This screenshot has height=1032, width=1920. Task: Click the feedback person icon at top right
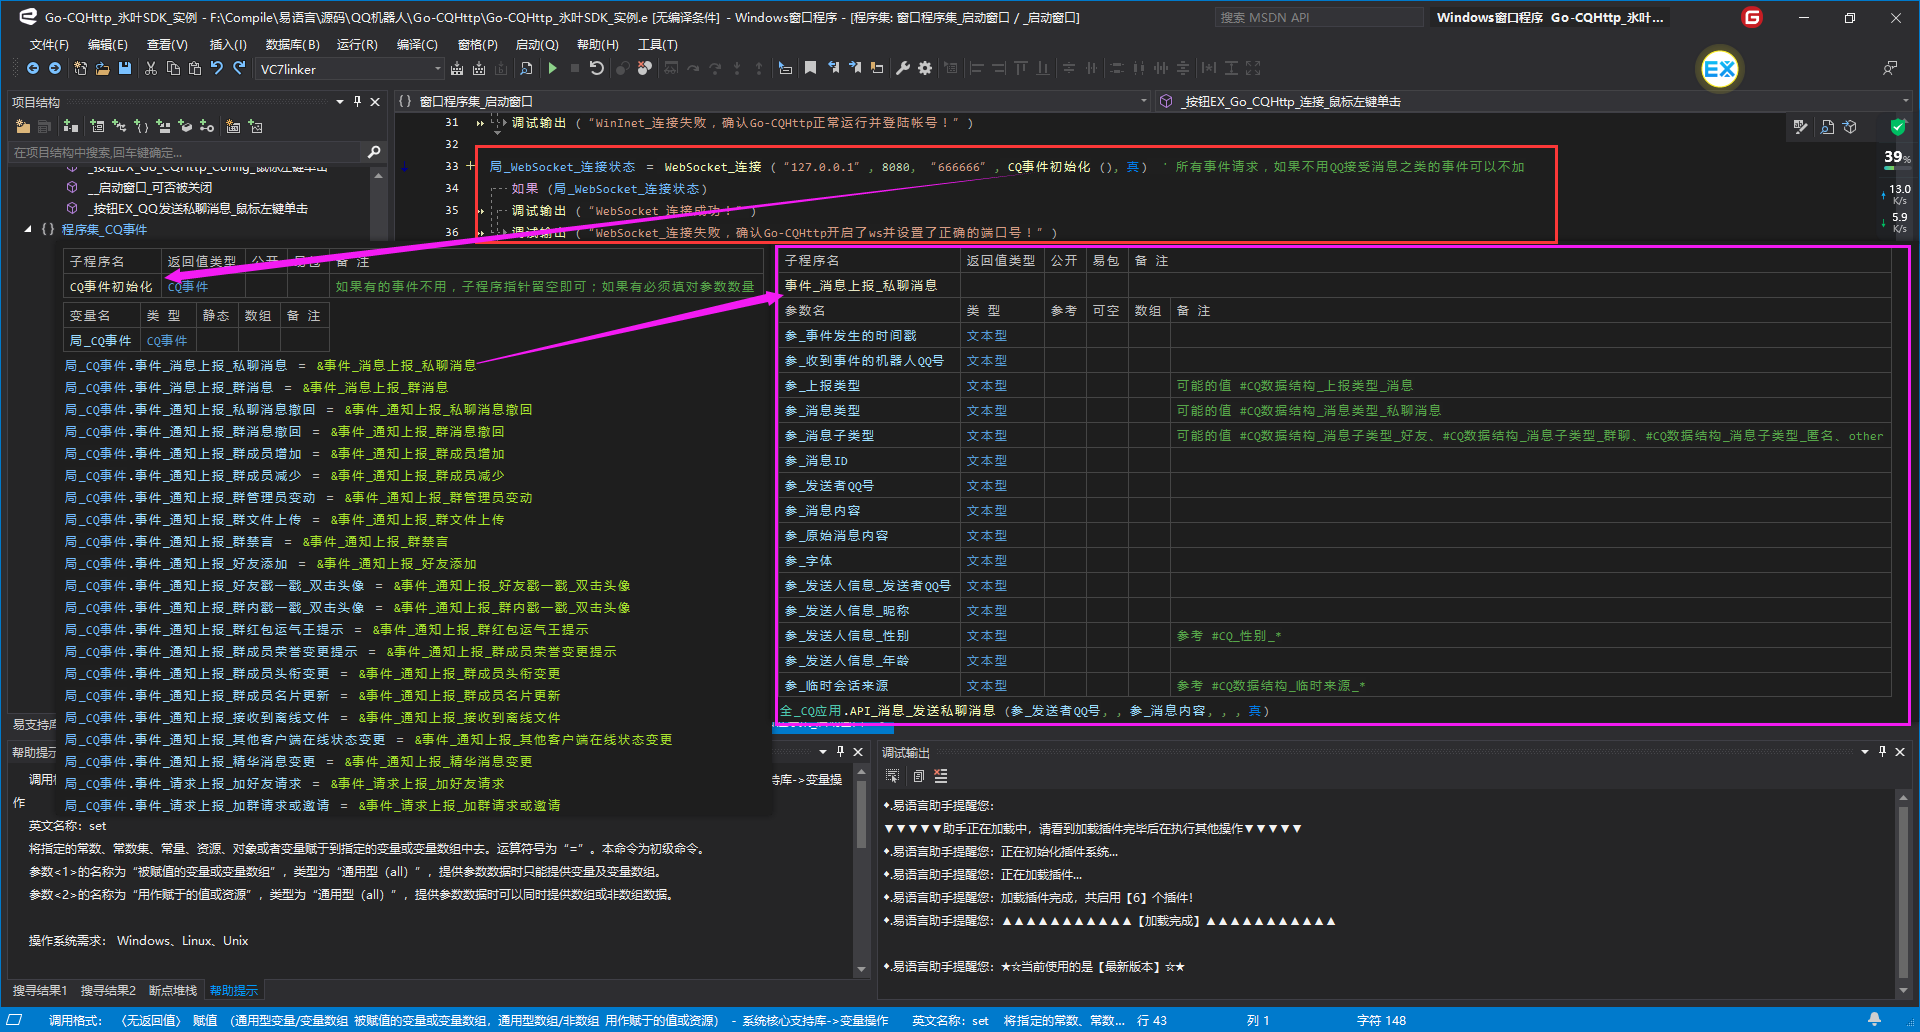(1890, 68)
